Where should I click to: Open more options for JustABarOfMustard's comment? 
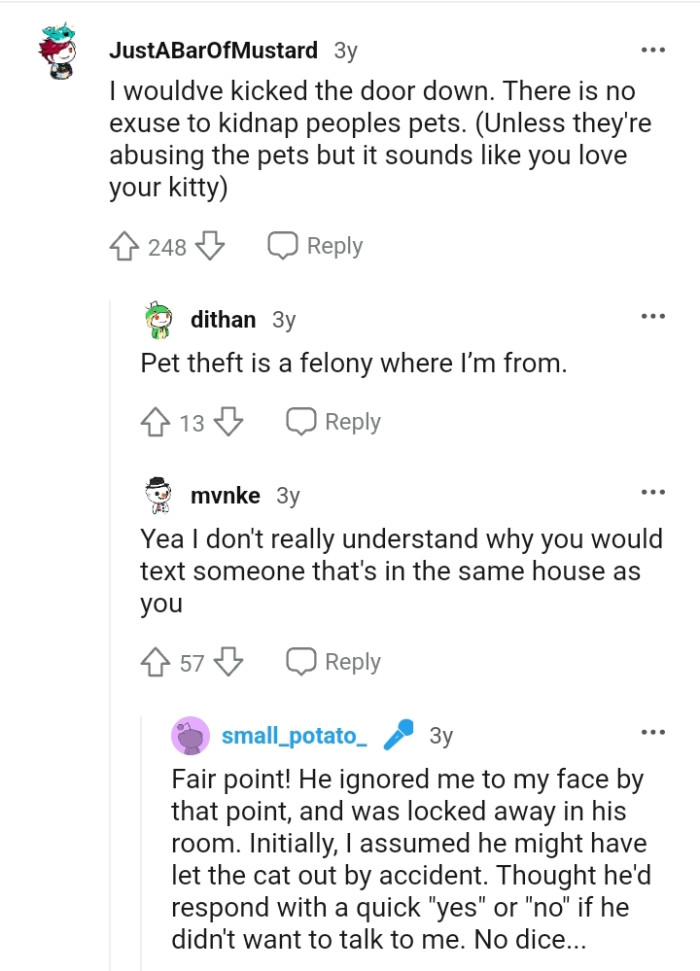coord(653,49)
